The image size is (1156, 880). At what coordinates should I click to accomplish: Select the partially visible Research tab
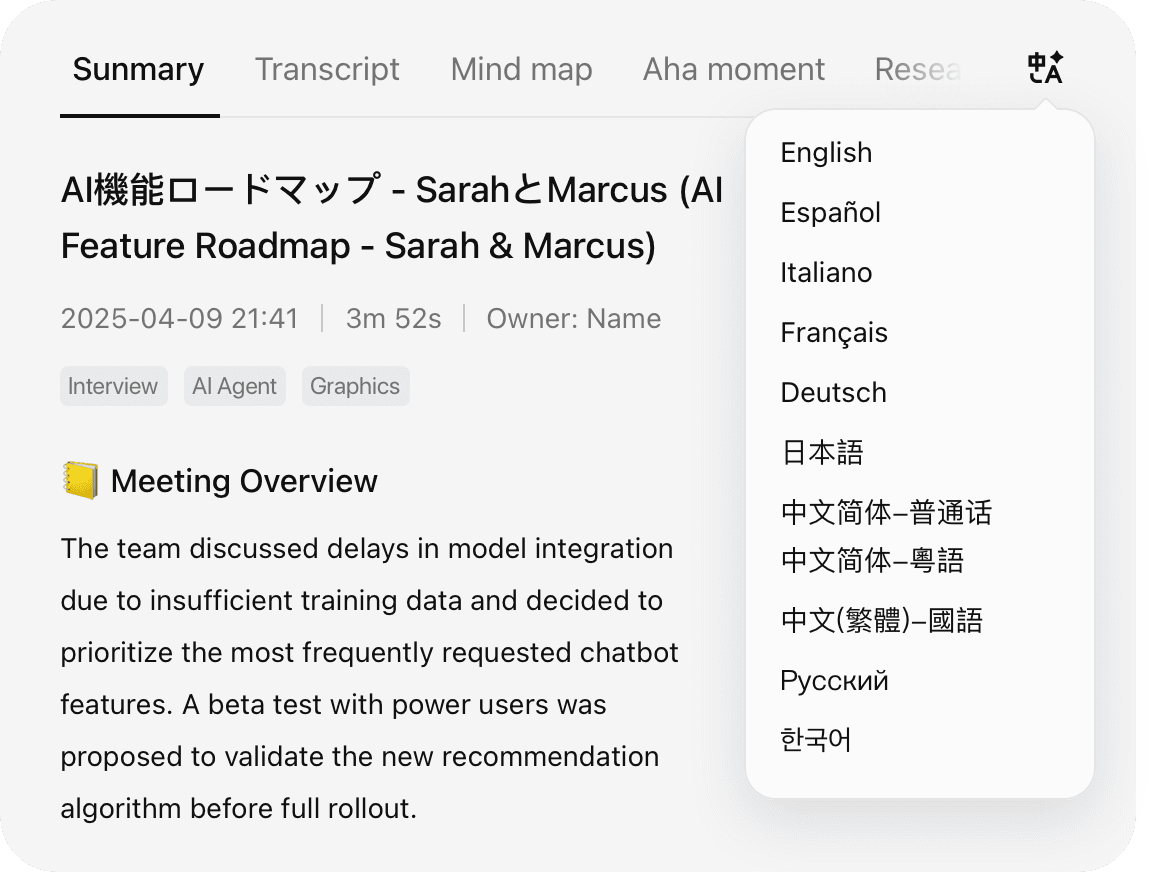(917, 70)
